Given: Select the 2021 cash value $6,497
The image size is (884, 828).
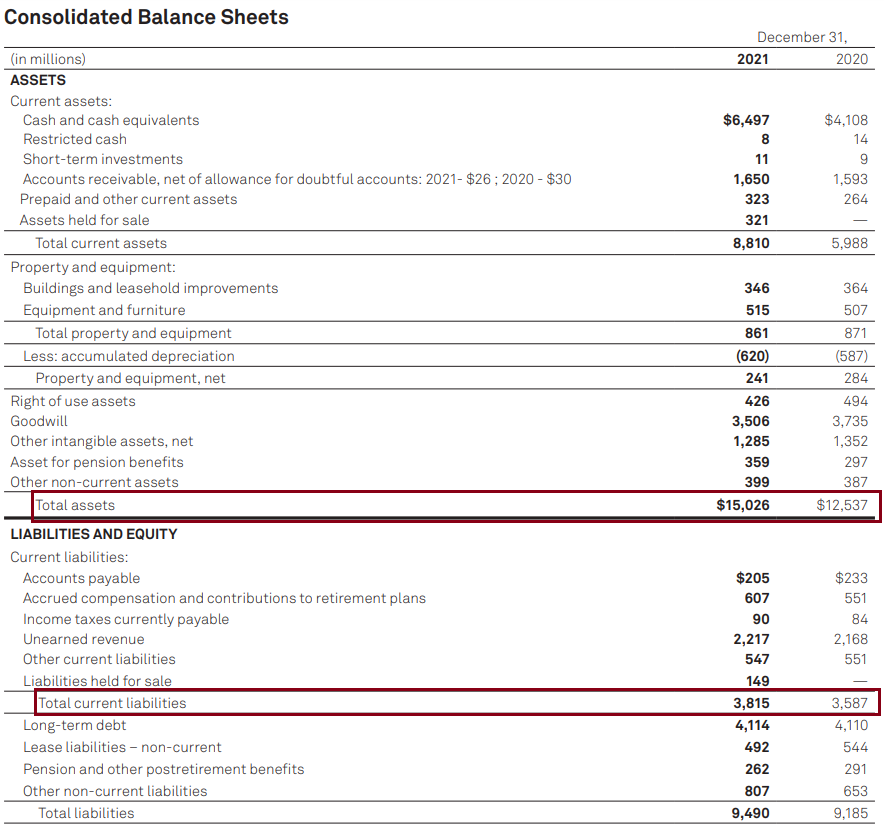Looking at the screenshot, I should (746, 120).
